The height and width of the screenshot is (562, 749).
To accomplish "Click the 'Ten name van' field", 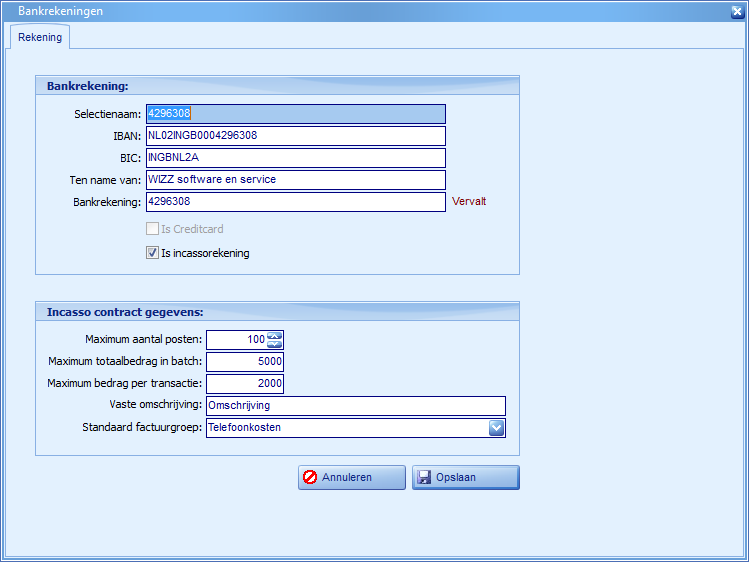I will pos(295,180).
